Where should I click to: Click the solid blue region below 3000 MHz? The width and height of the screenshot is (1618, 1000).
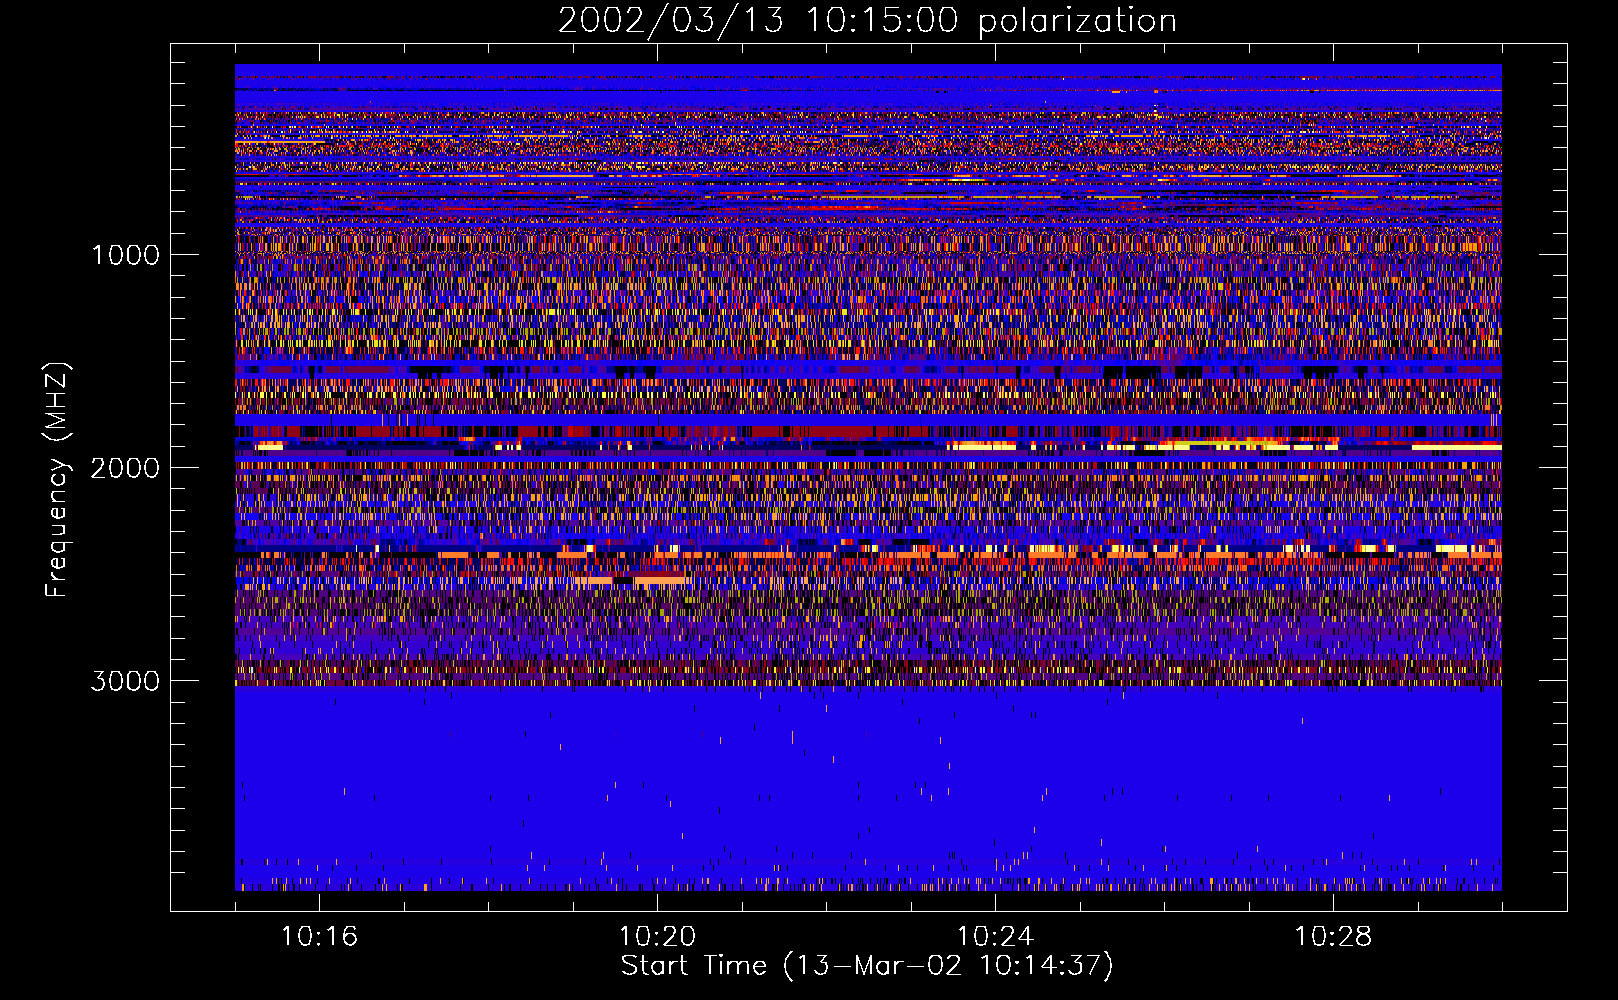[x=868, y=787]
